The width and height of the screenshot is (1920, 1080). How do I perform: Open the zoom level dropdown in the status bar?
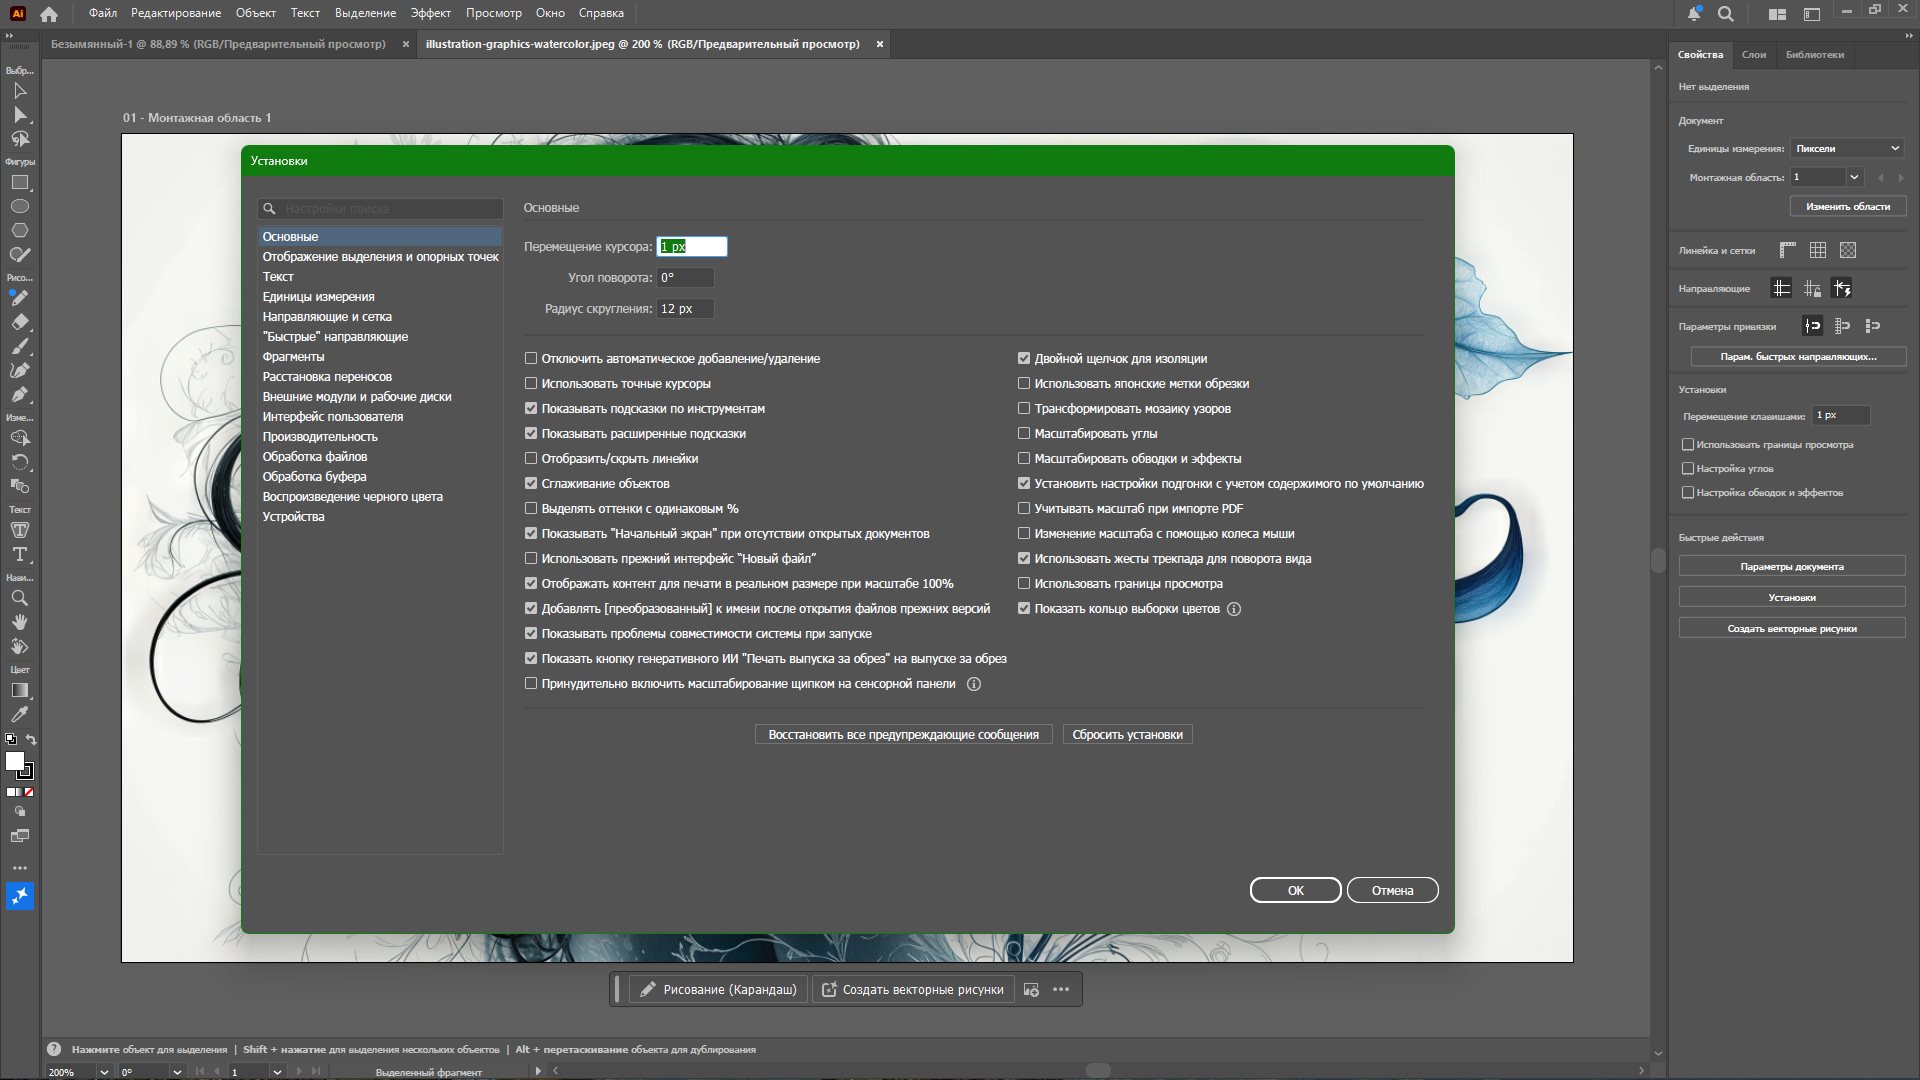pos(103,1072)
